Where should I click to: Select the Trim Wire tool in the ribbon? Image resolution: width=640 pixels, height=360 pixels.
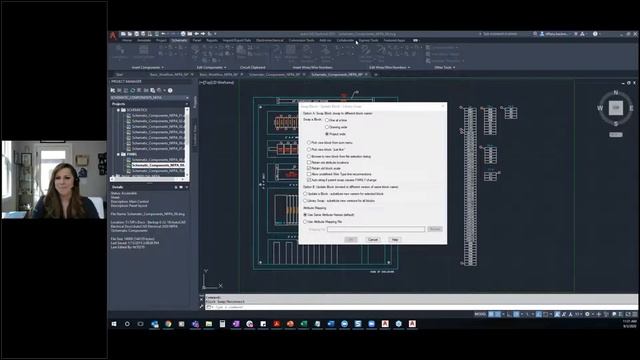381,53
